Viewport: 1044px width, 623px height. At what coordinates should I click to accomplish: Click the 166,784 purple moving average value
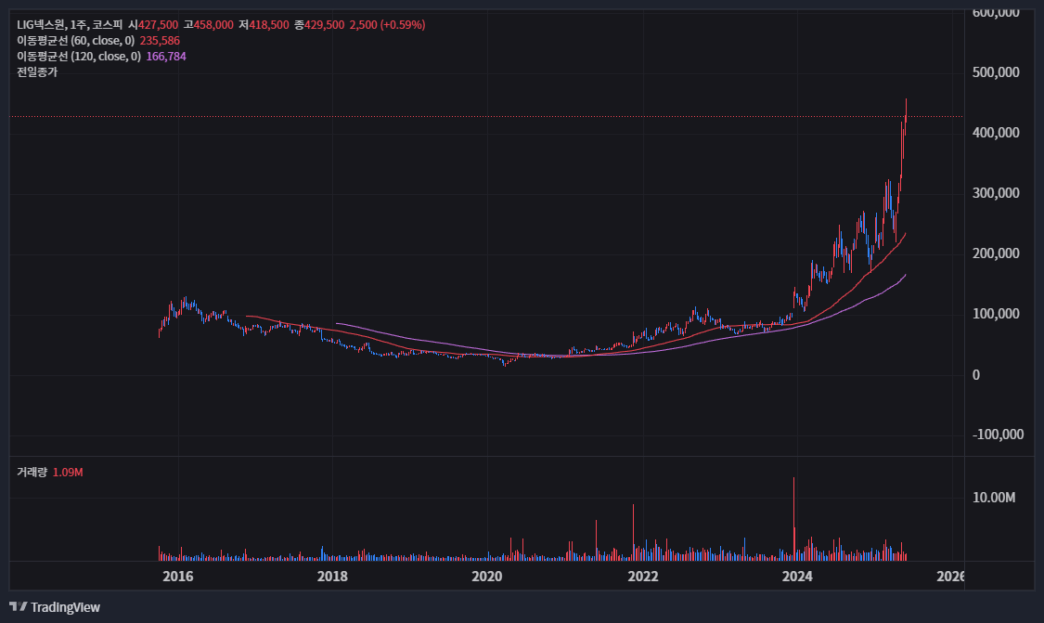166,57
